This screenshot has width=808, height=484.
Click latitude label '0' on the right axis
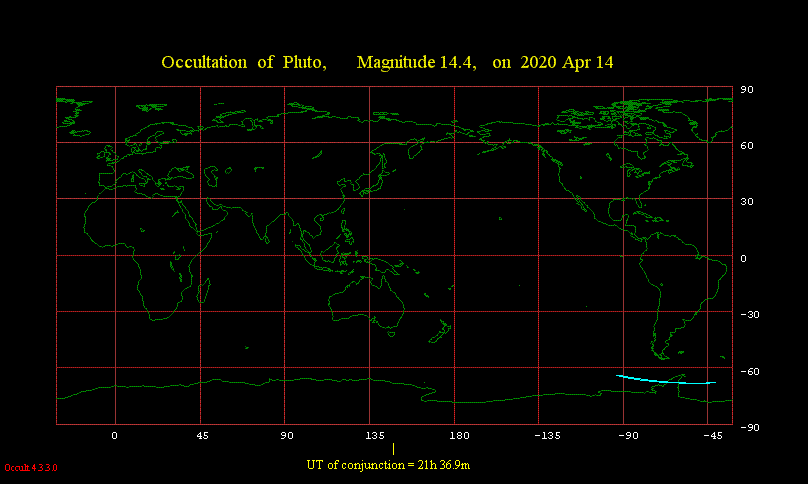(744, 259)
